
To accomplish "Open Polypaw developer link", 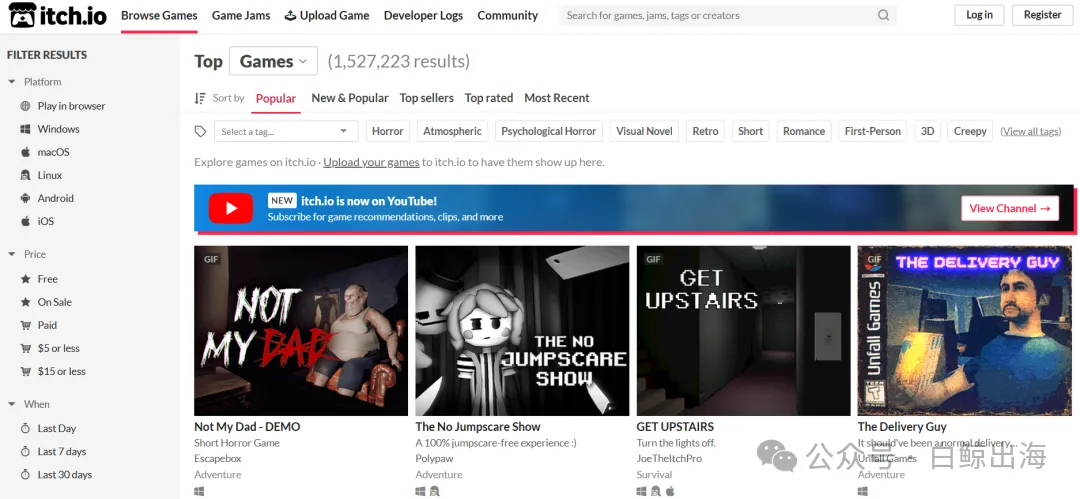I will coord(433,459).
